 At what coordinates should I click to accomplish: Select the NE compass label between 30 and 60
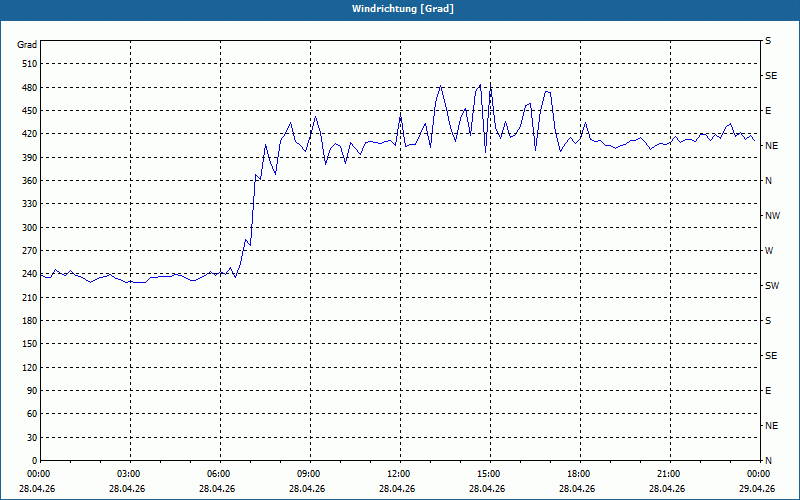(771, 426)
